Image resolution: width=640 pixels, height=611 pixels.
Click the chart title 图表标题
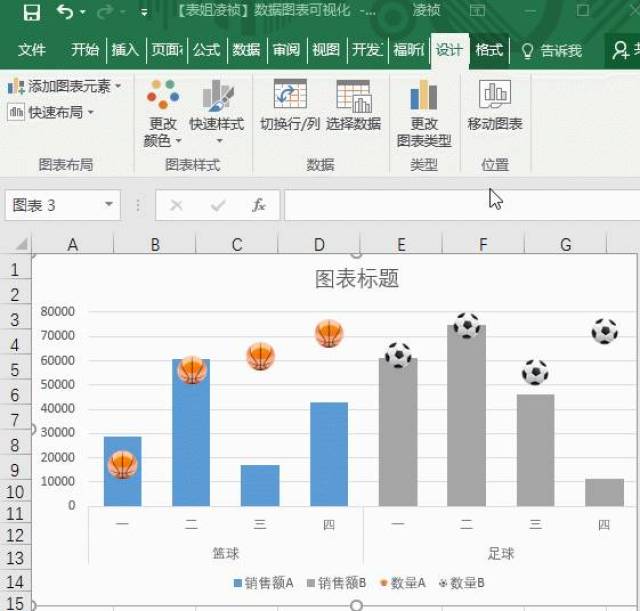(x=357, y=279)
